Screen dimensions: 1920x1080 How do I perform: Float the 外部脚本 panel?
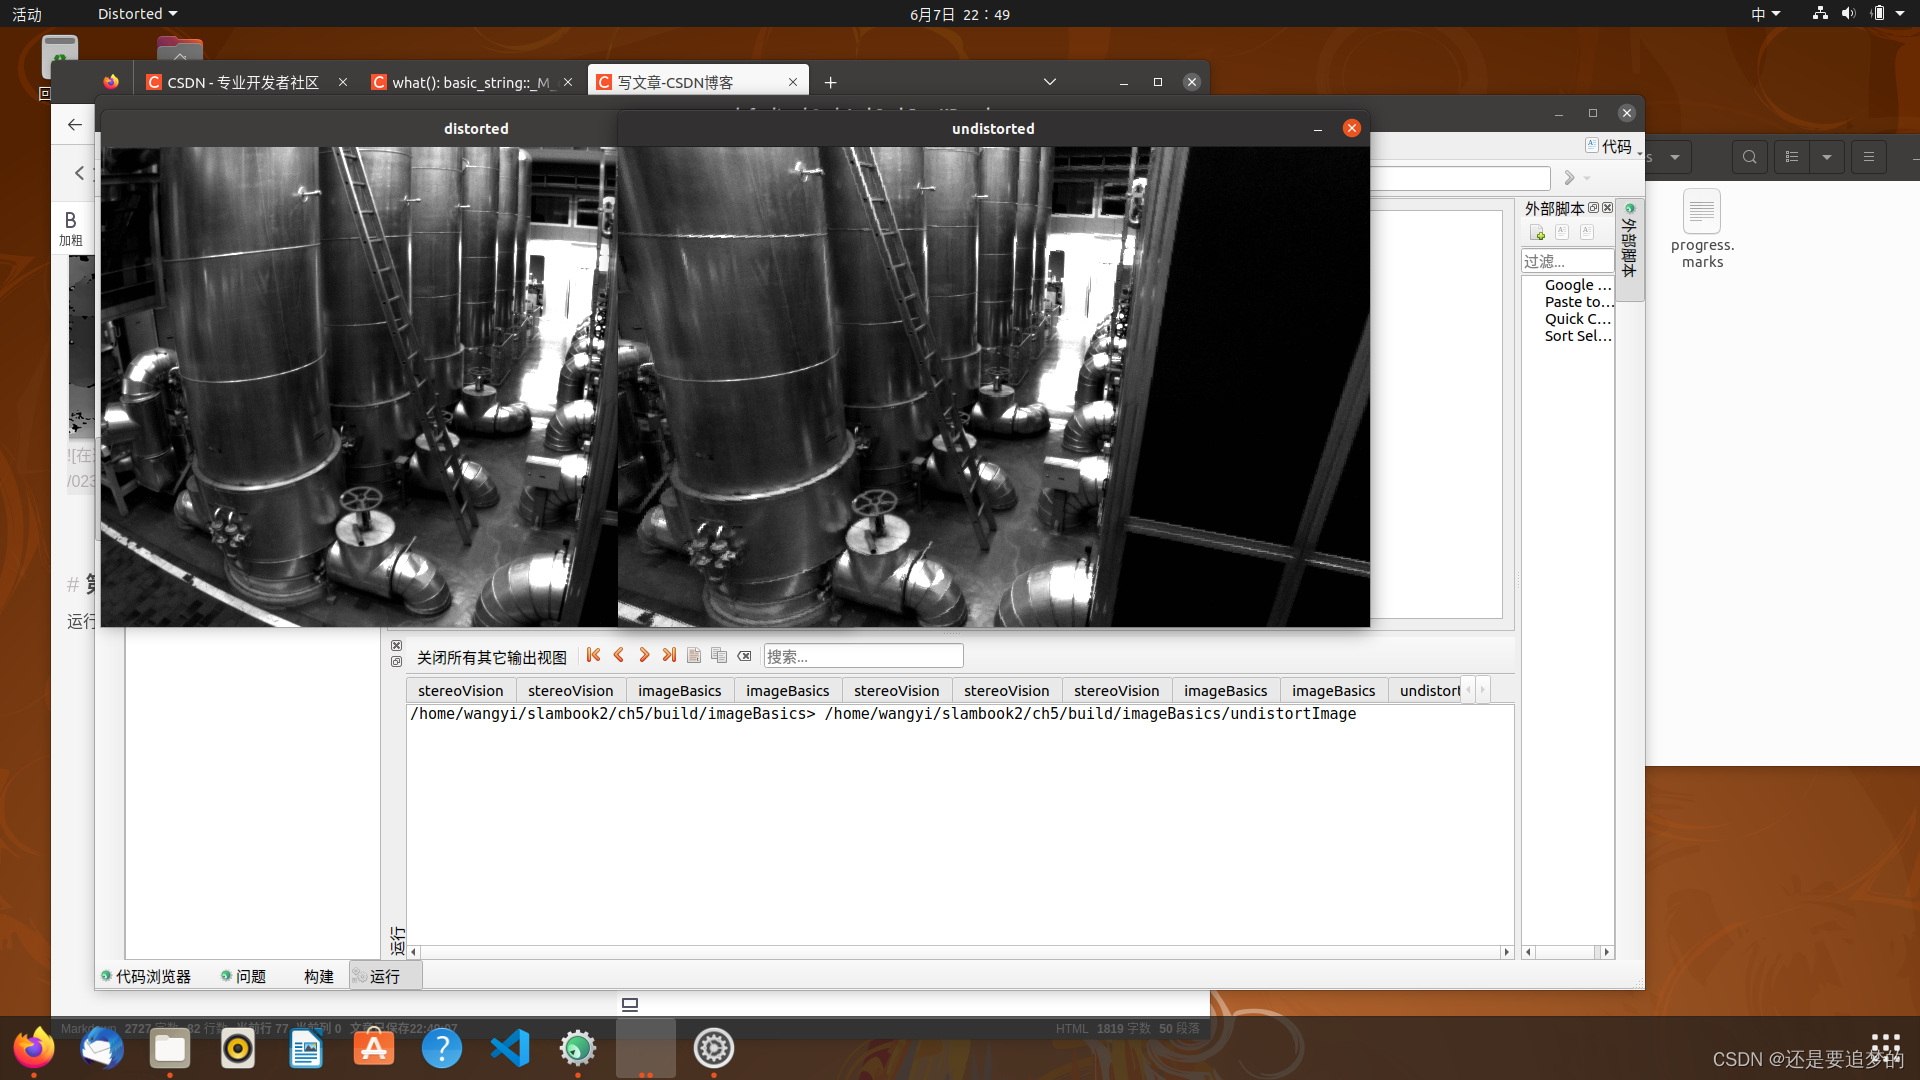[1594, 208]
